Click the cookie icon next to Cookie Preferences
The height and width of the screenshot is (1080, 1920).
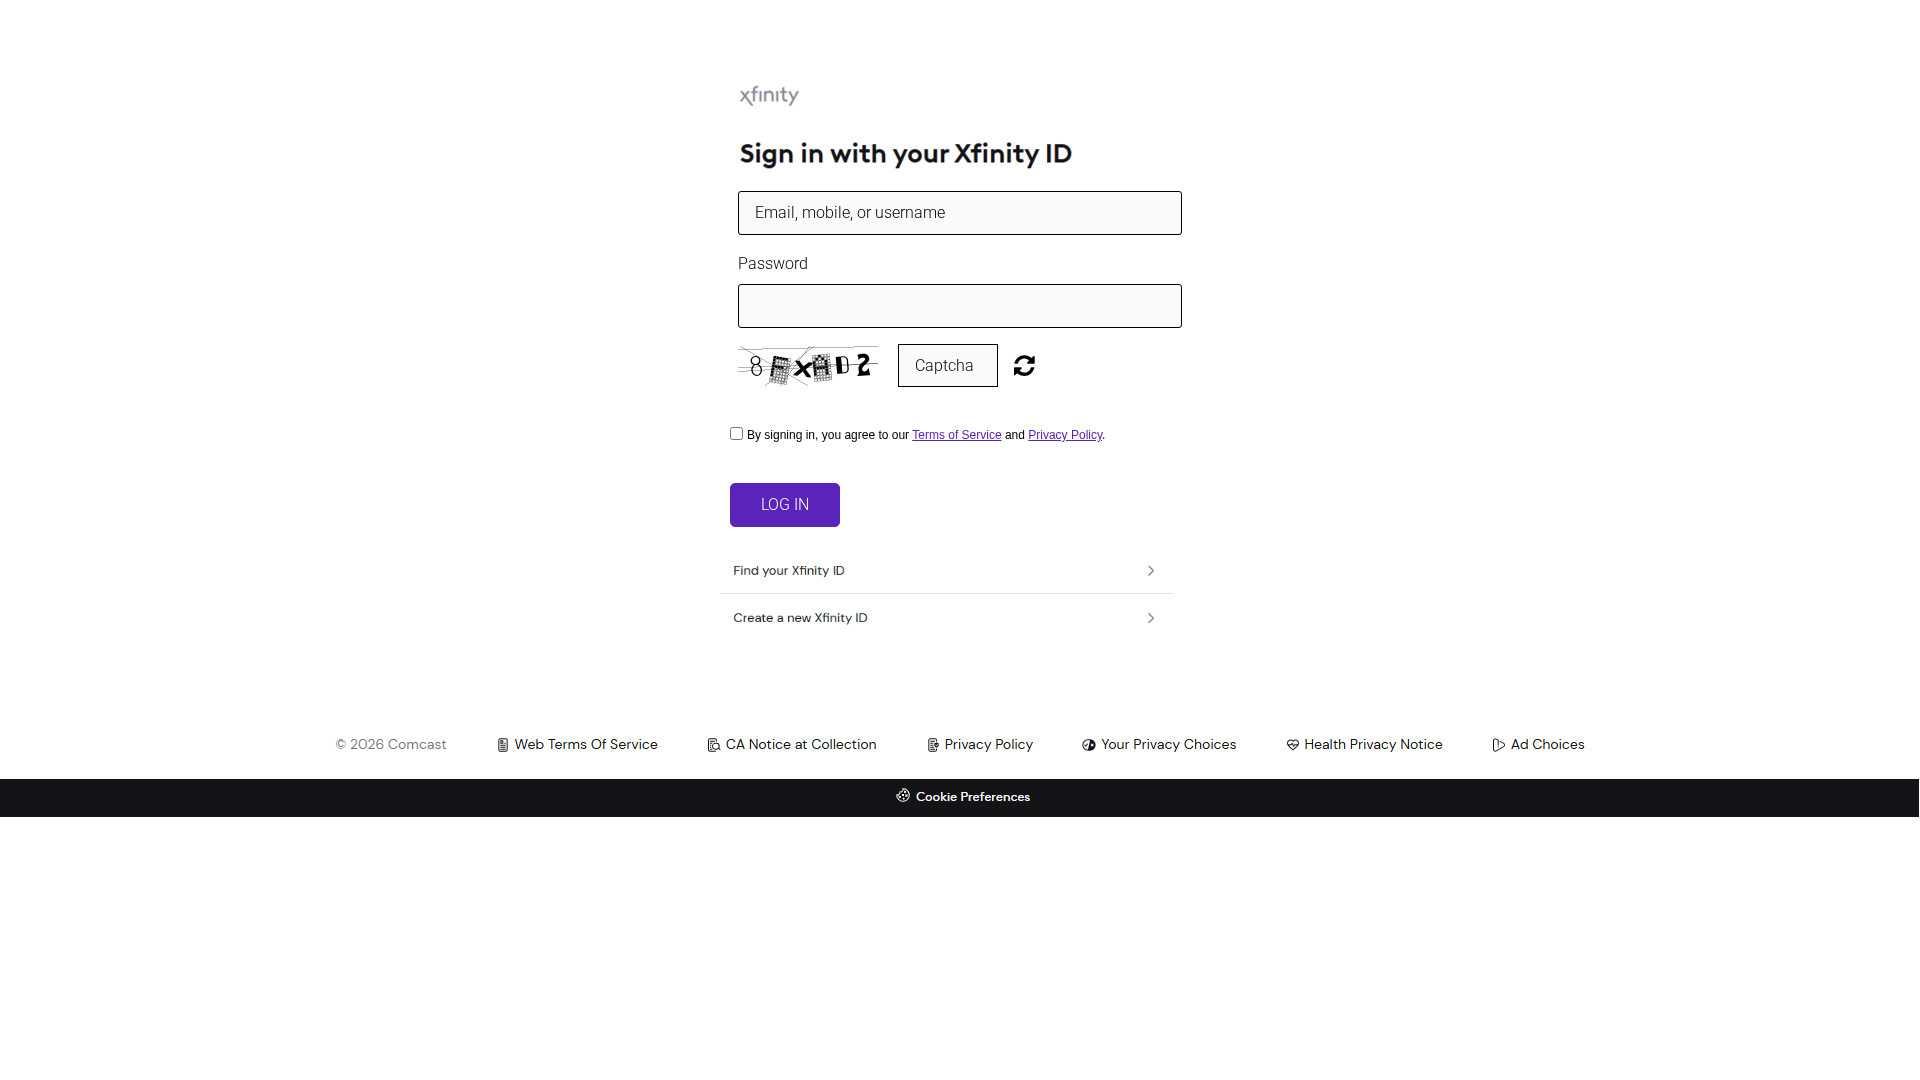(x=903, y=796)
